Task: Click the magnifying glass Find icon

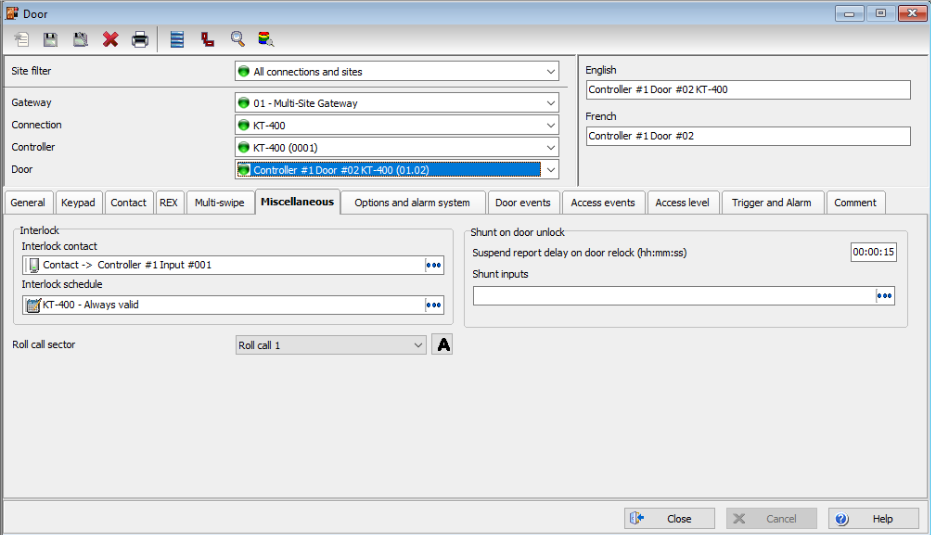Action: click(237, 40)
